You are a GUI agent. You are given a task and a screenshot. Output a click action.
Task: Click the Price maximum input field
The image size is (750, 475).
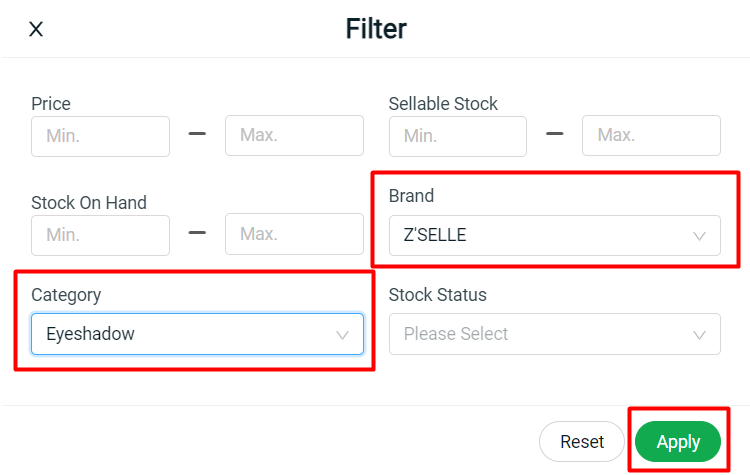pos(294,136)
